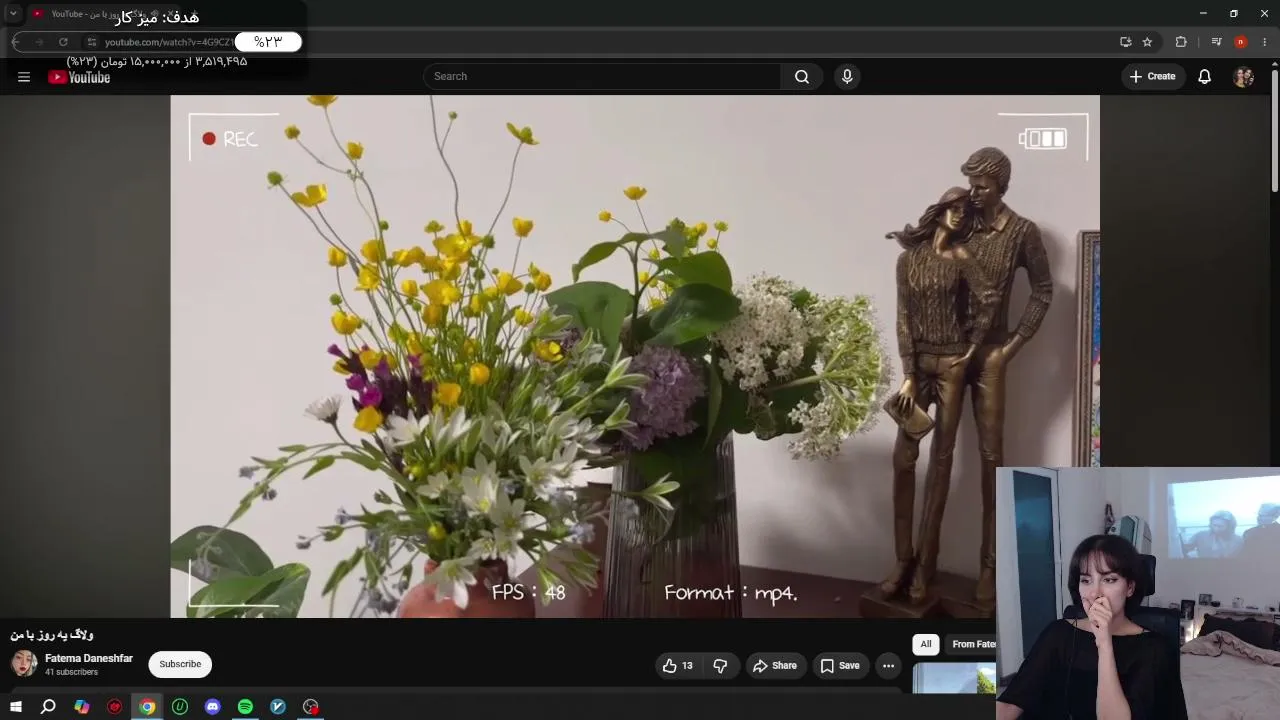Viewport: 1280px width, 720px height.
Task: Click the YouTube search field
Action: click(603, 76)
